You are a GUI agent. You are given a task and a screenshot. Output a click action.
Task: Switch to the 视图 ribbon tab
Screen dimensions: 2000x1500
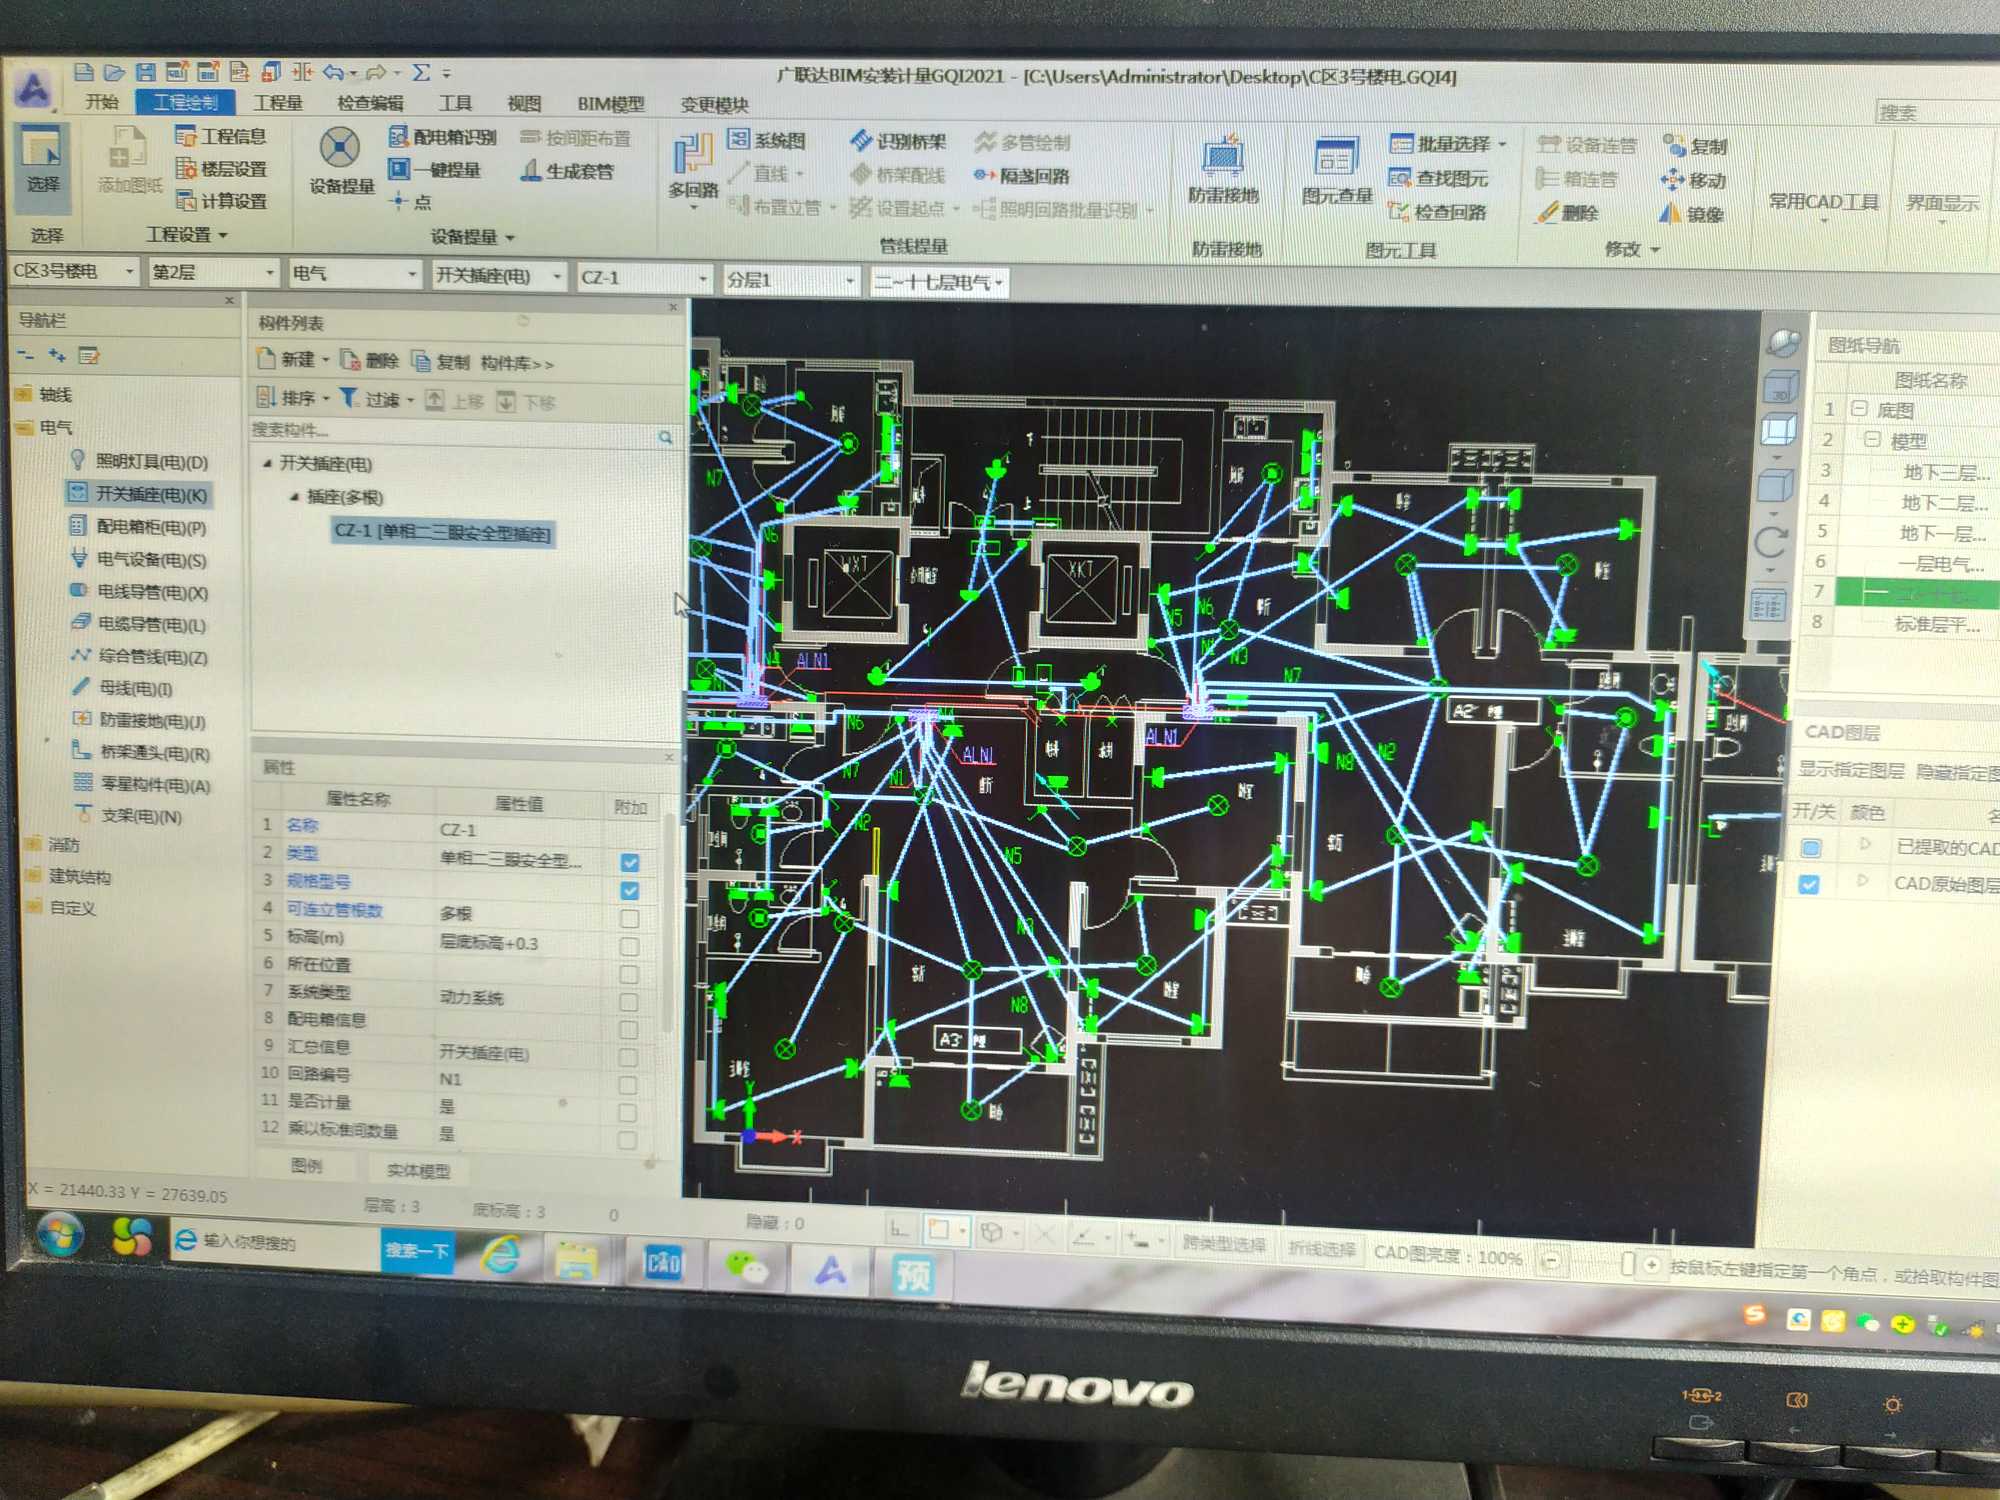point(523,104)
